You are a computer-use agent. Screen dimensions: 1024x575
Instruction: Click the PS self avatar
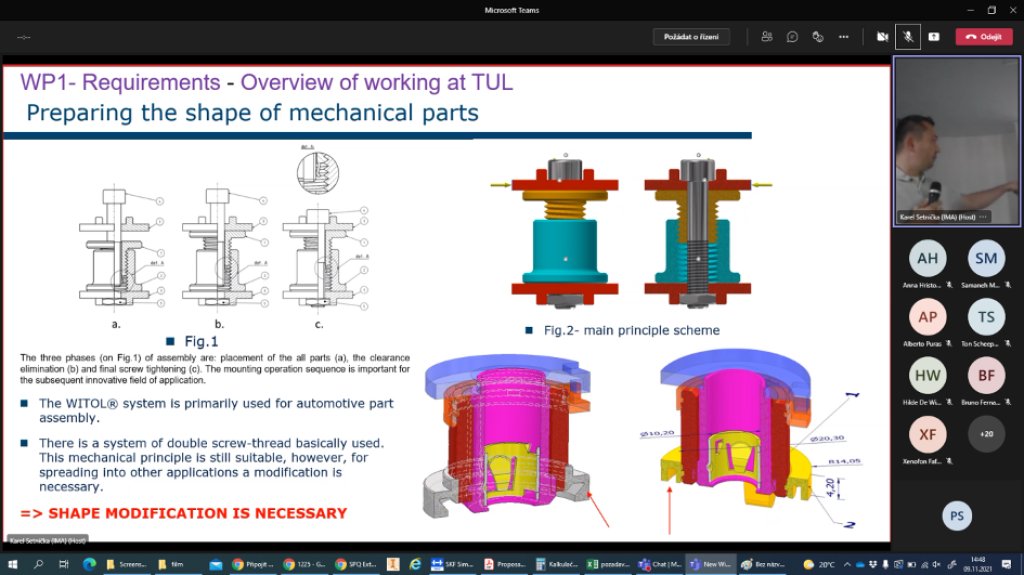point(956,515)
